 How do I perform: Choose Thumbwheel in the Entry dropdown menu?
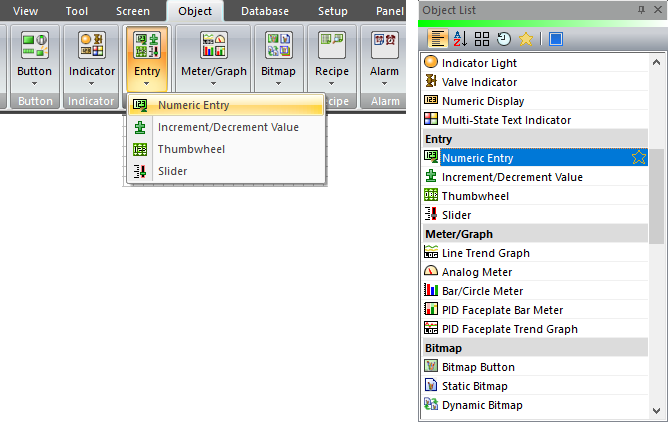192,149
